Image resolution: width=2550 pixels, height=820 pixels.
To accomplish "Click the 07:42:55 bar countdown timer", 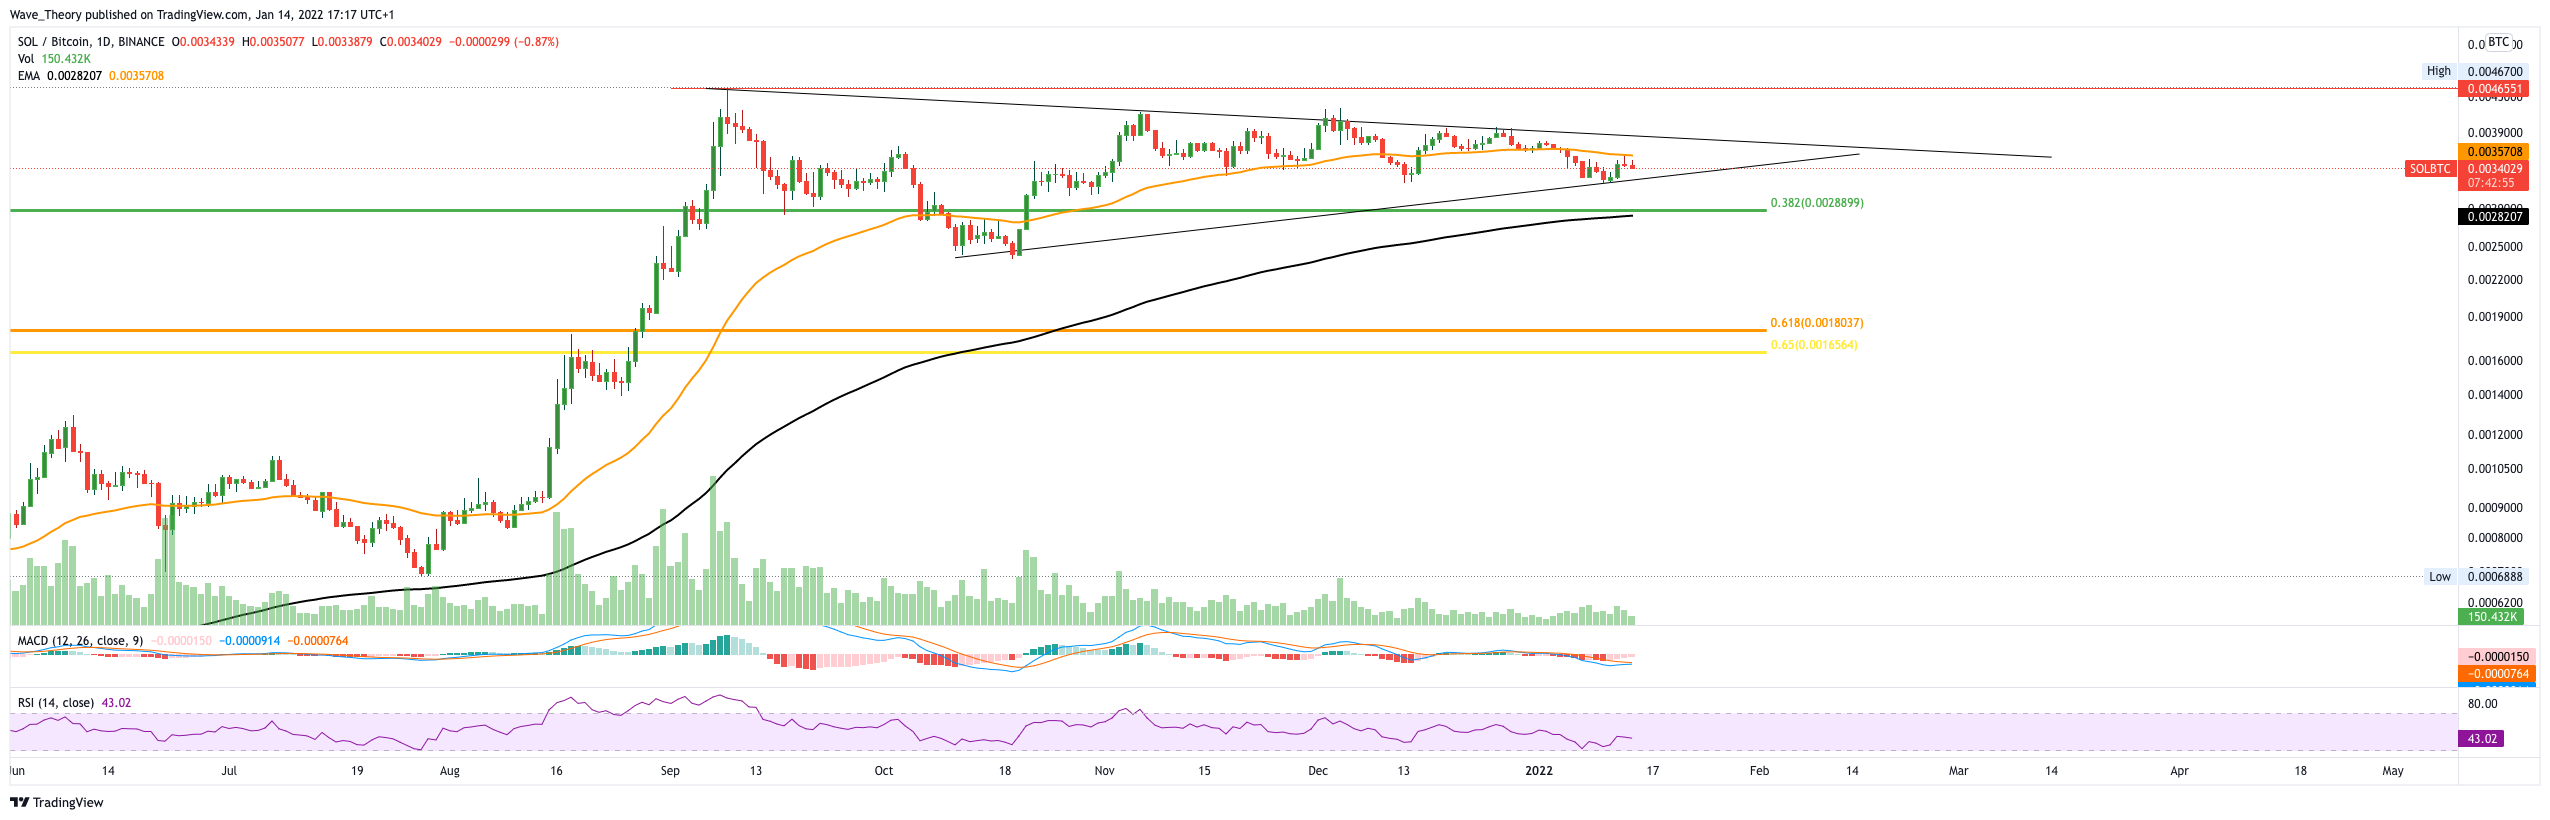I will pos(2490,183).
